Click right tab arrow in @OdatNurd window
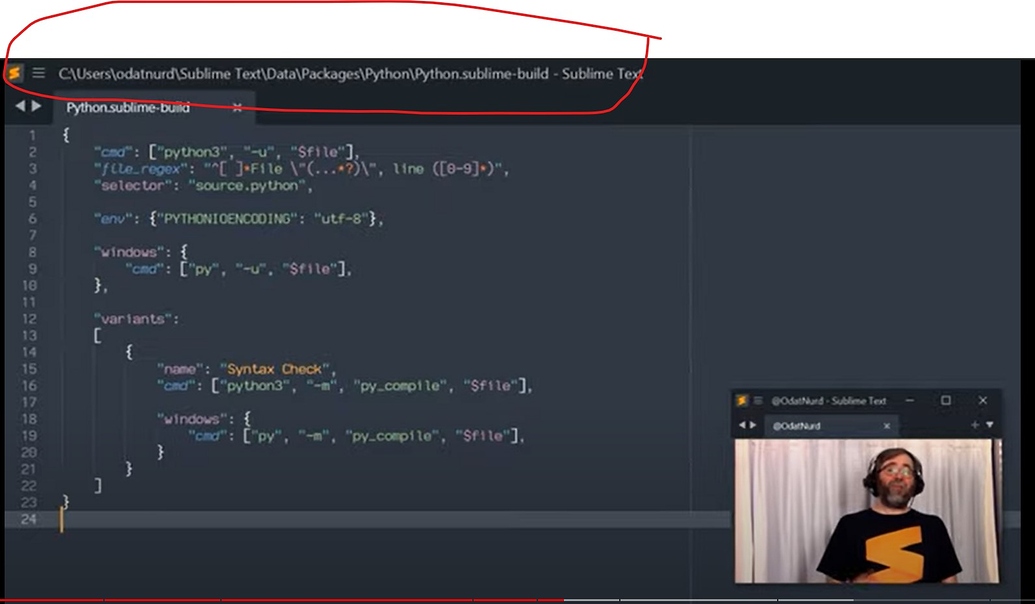1035x604 pixels. click(x=752, y=425)
